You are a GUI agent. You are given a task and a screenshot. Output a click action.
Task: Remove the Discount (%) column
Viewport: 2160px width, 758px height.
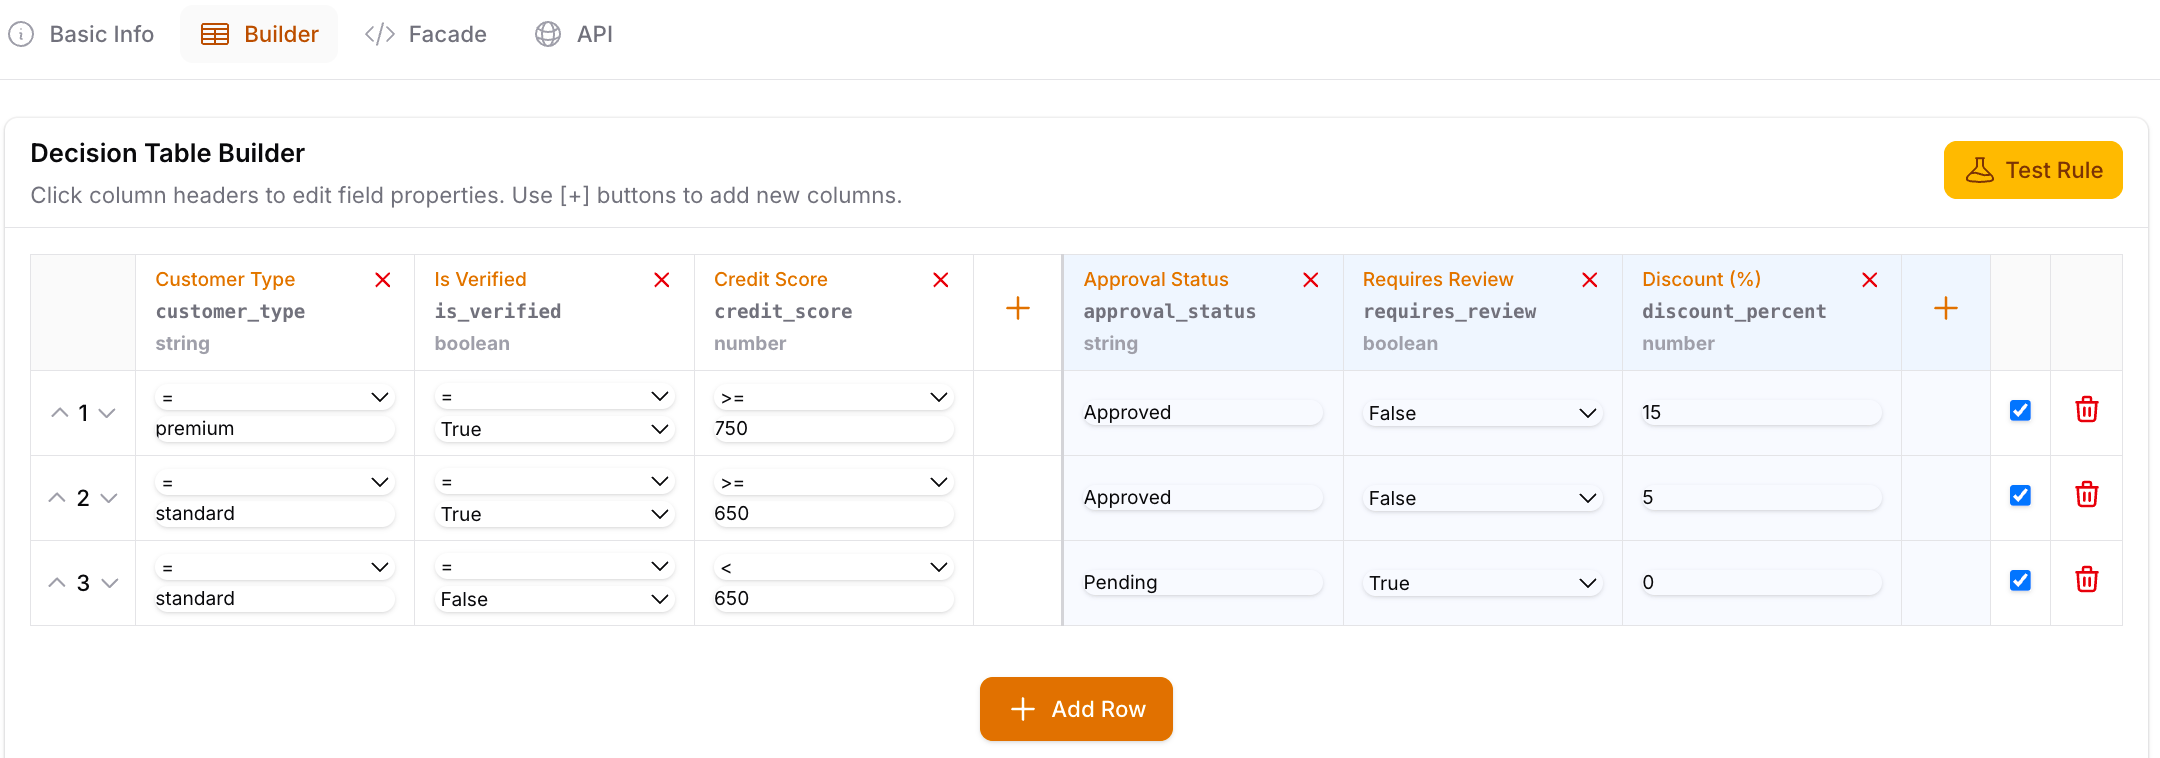pyautogui.click(x=1869, y=280)
